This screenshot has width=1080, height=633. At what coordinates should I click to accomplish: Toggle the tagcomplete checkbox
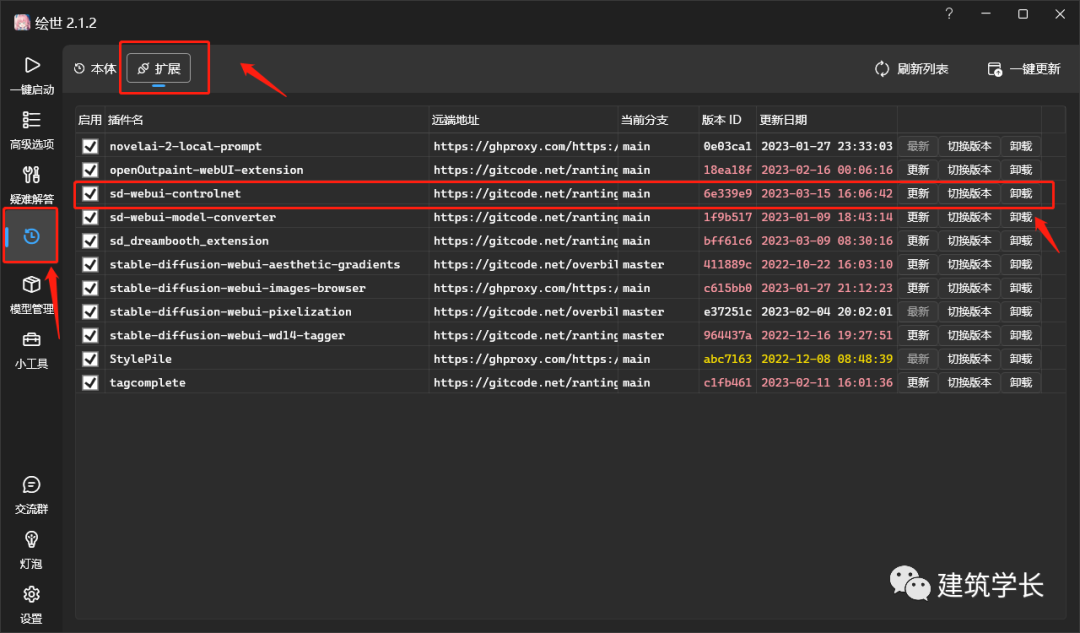pyautogui.click(x=90, y=382)
